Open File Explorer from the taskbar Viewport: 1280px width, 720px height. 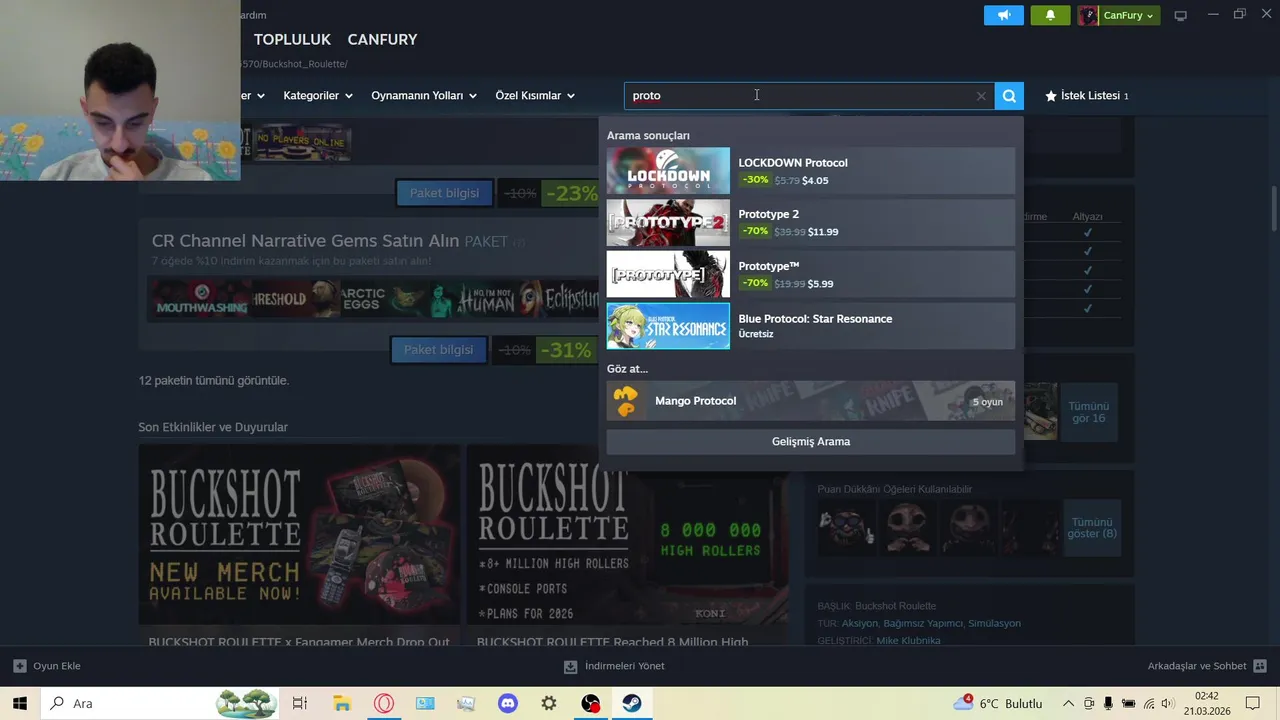coord(342,703)
